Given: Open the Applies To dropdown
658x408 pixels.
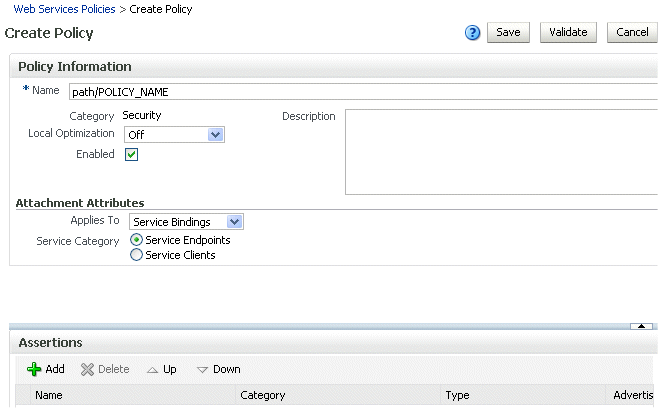Looking at the screenshot, I should click(x=186, y=222).
